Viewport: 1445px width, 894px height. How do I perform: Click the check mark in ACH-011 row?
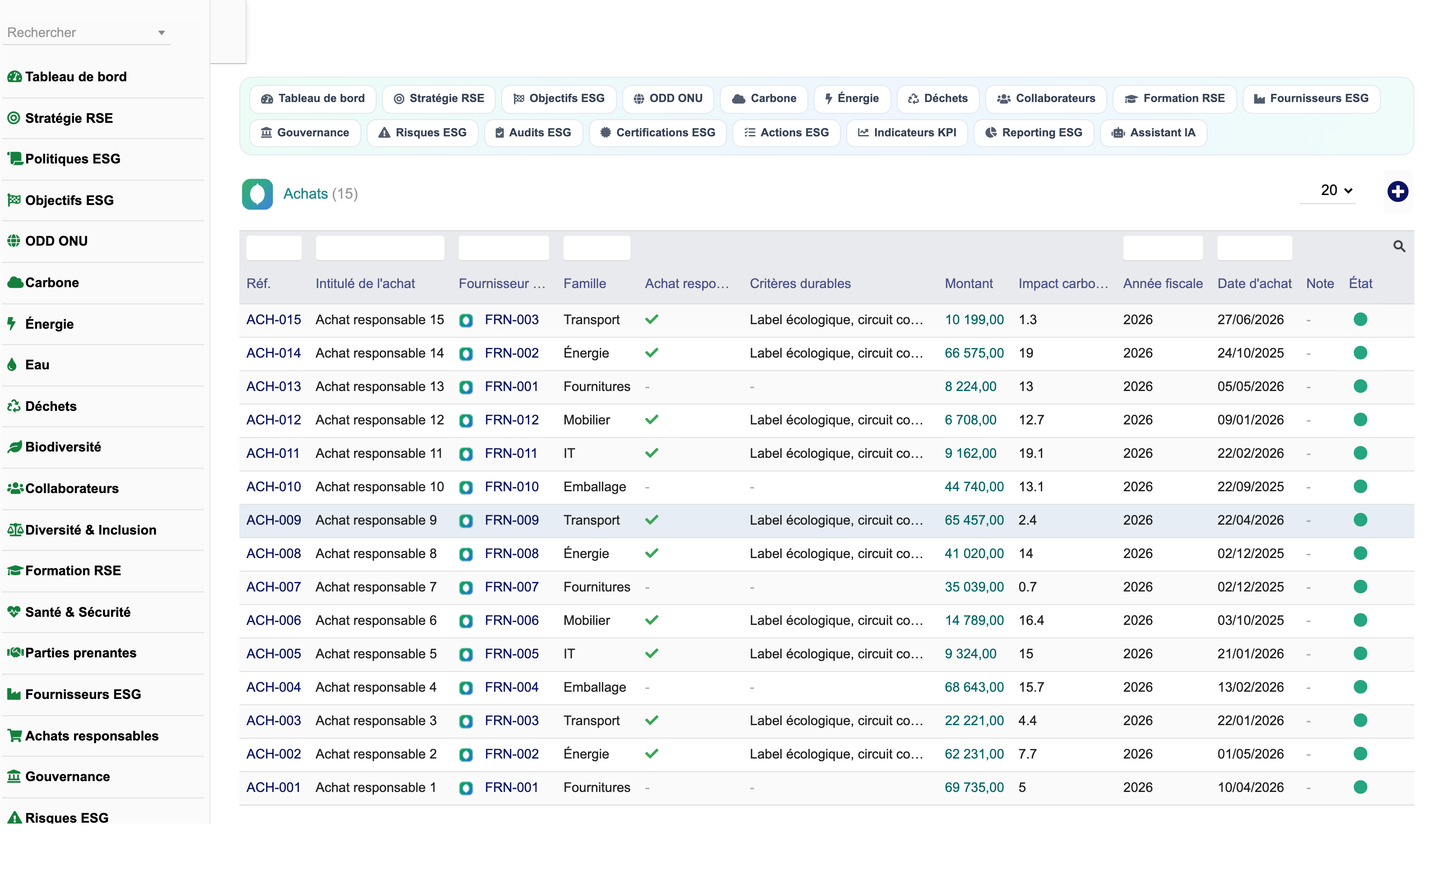(652, 453)
